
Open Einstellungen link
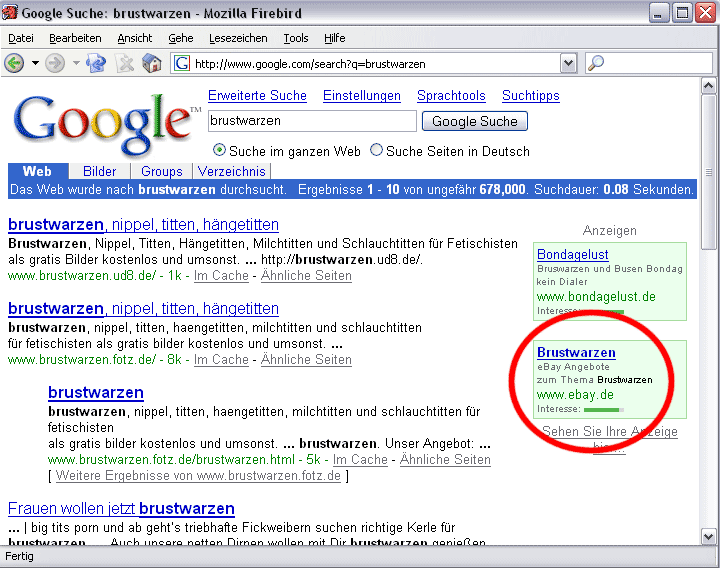point(362,96)
